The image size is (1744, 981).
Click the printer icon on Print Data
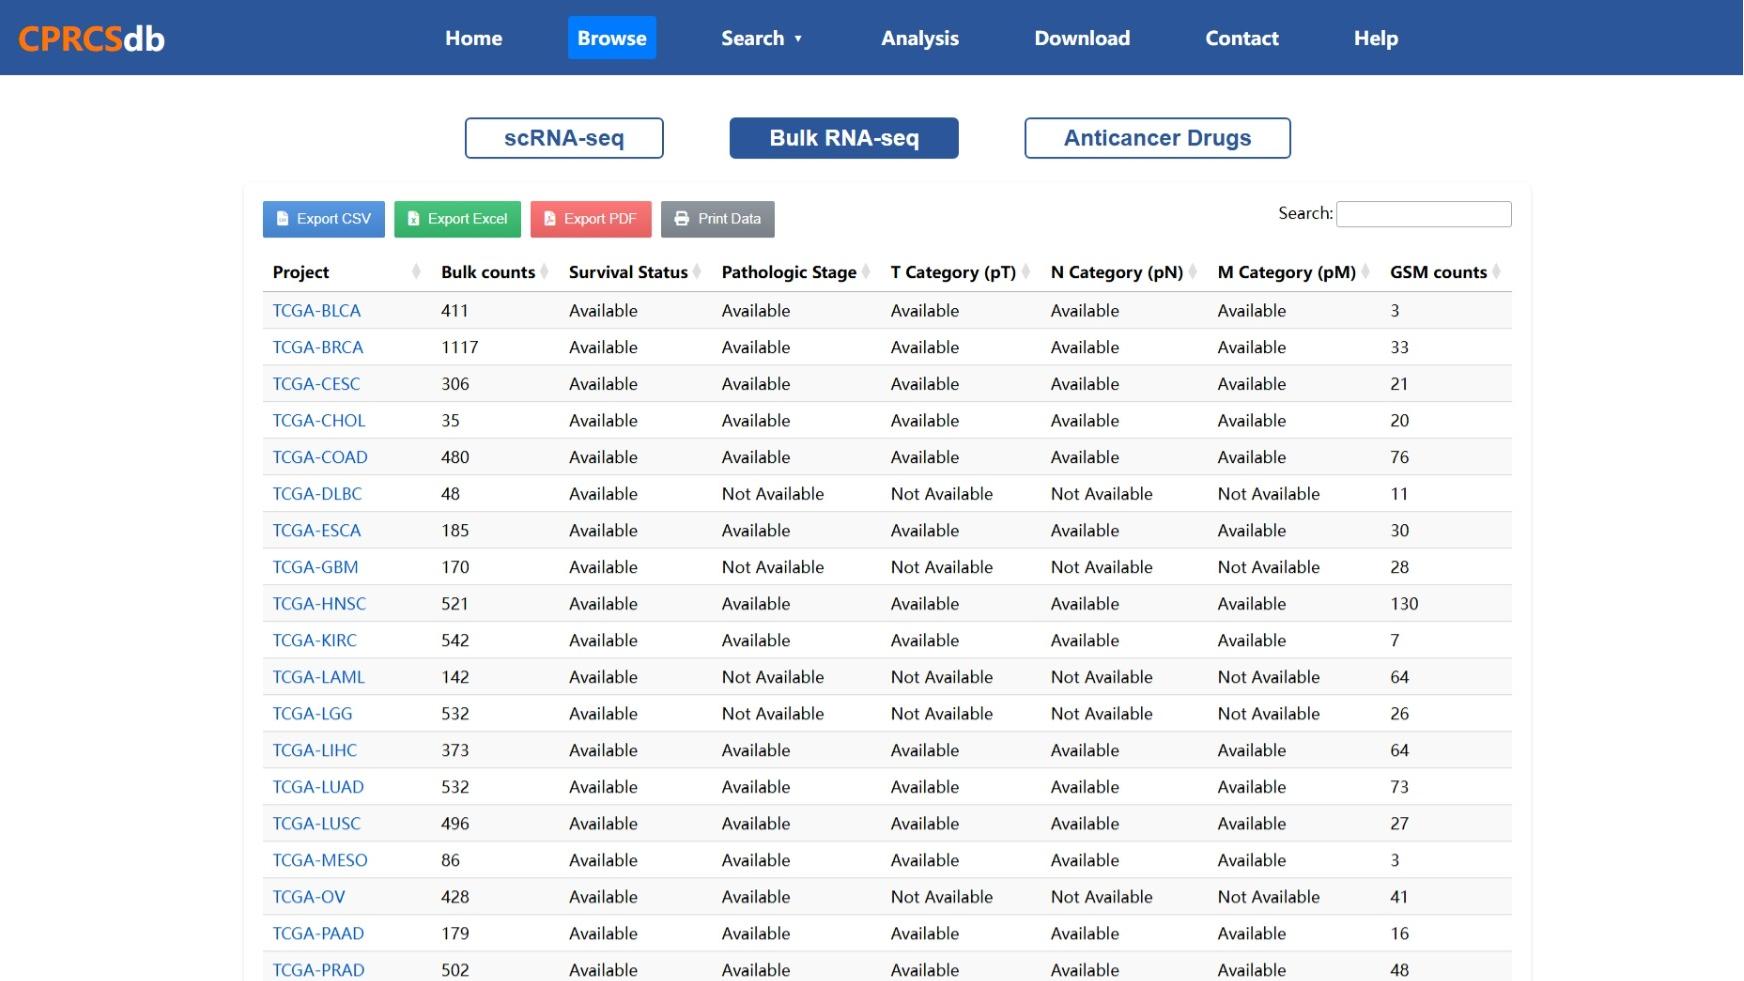(x=681, y=219)
